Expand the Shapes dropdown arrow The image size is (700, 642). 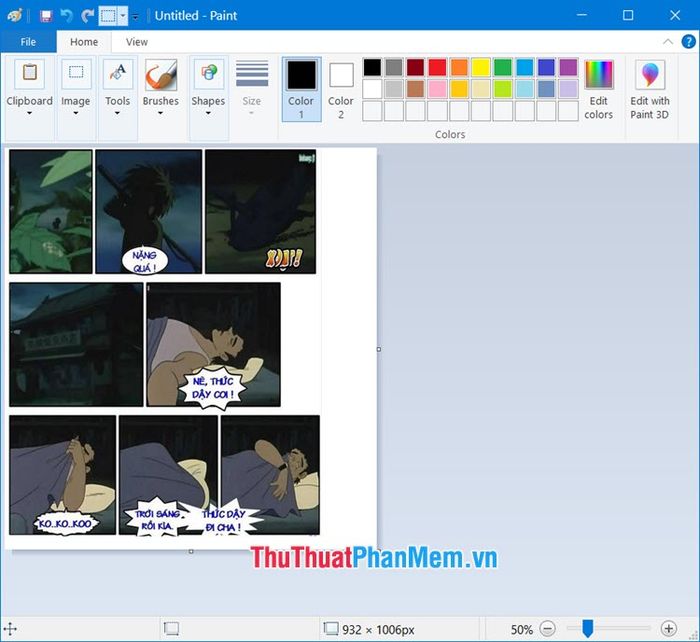(x=208, y=113)
